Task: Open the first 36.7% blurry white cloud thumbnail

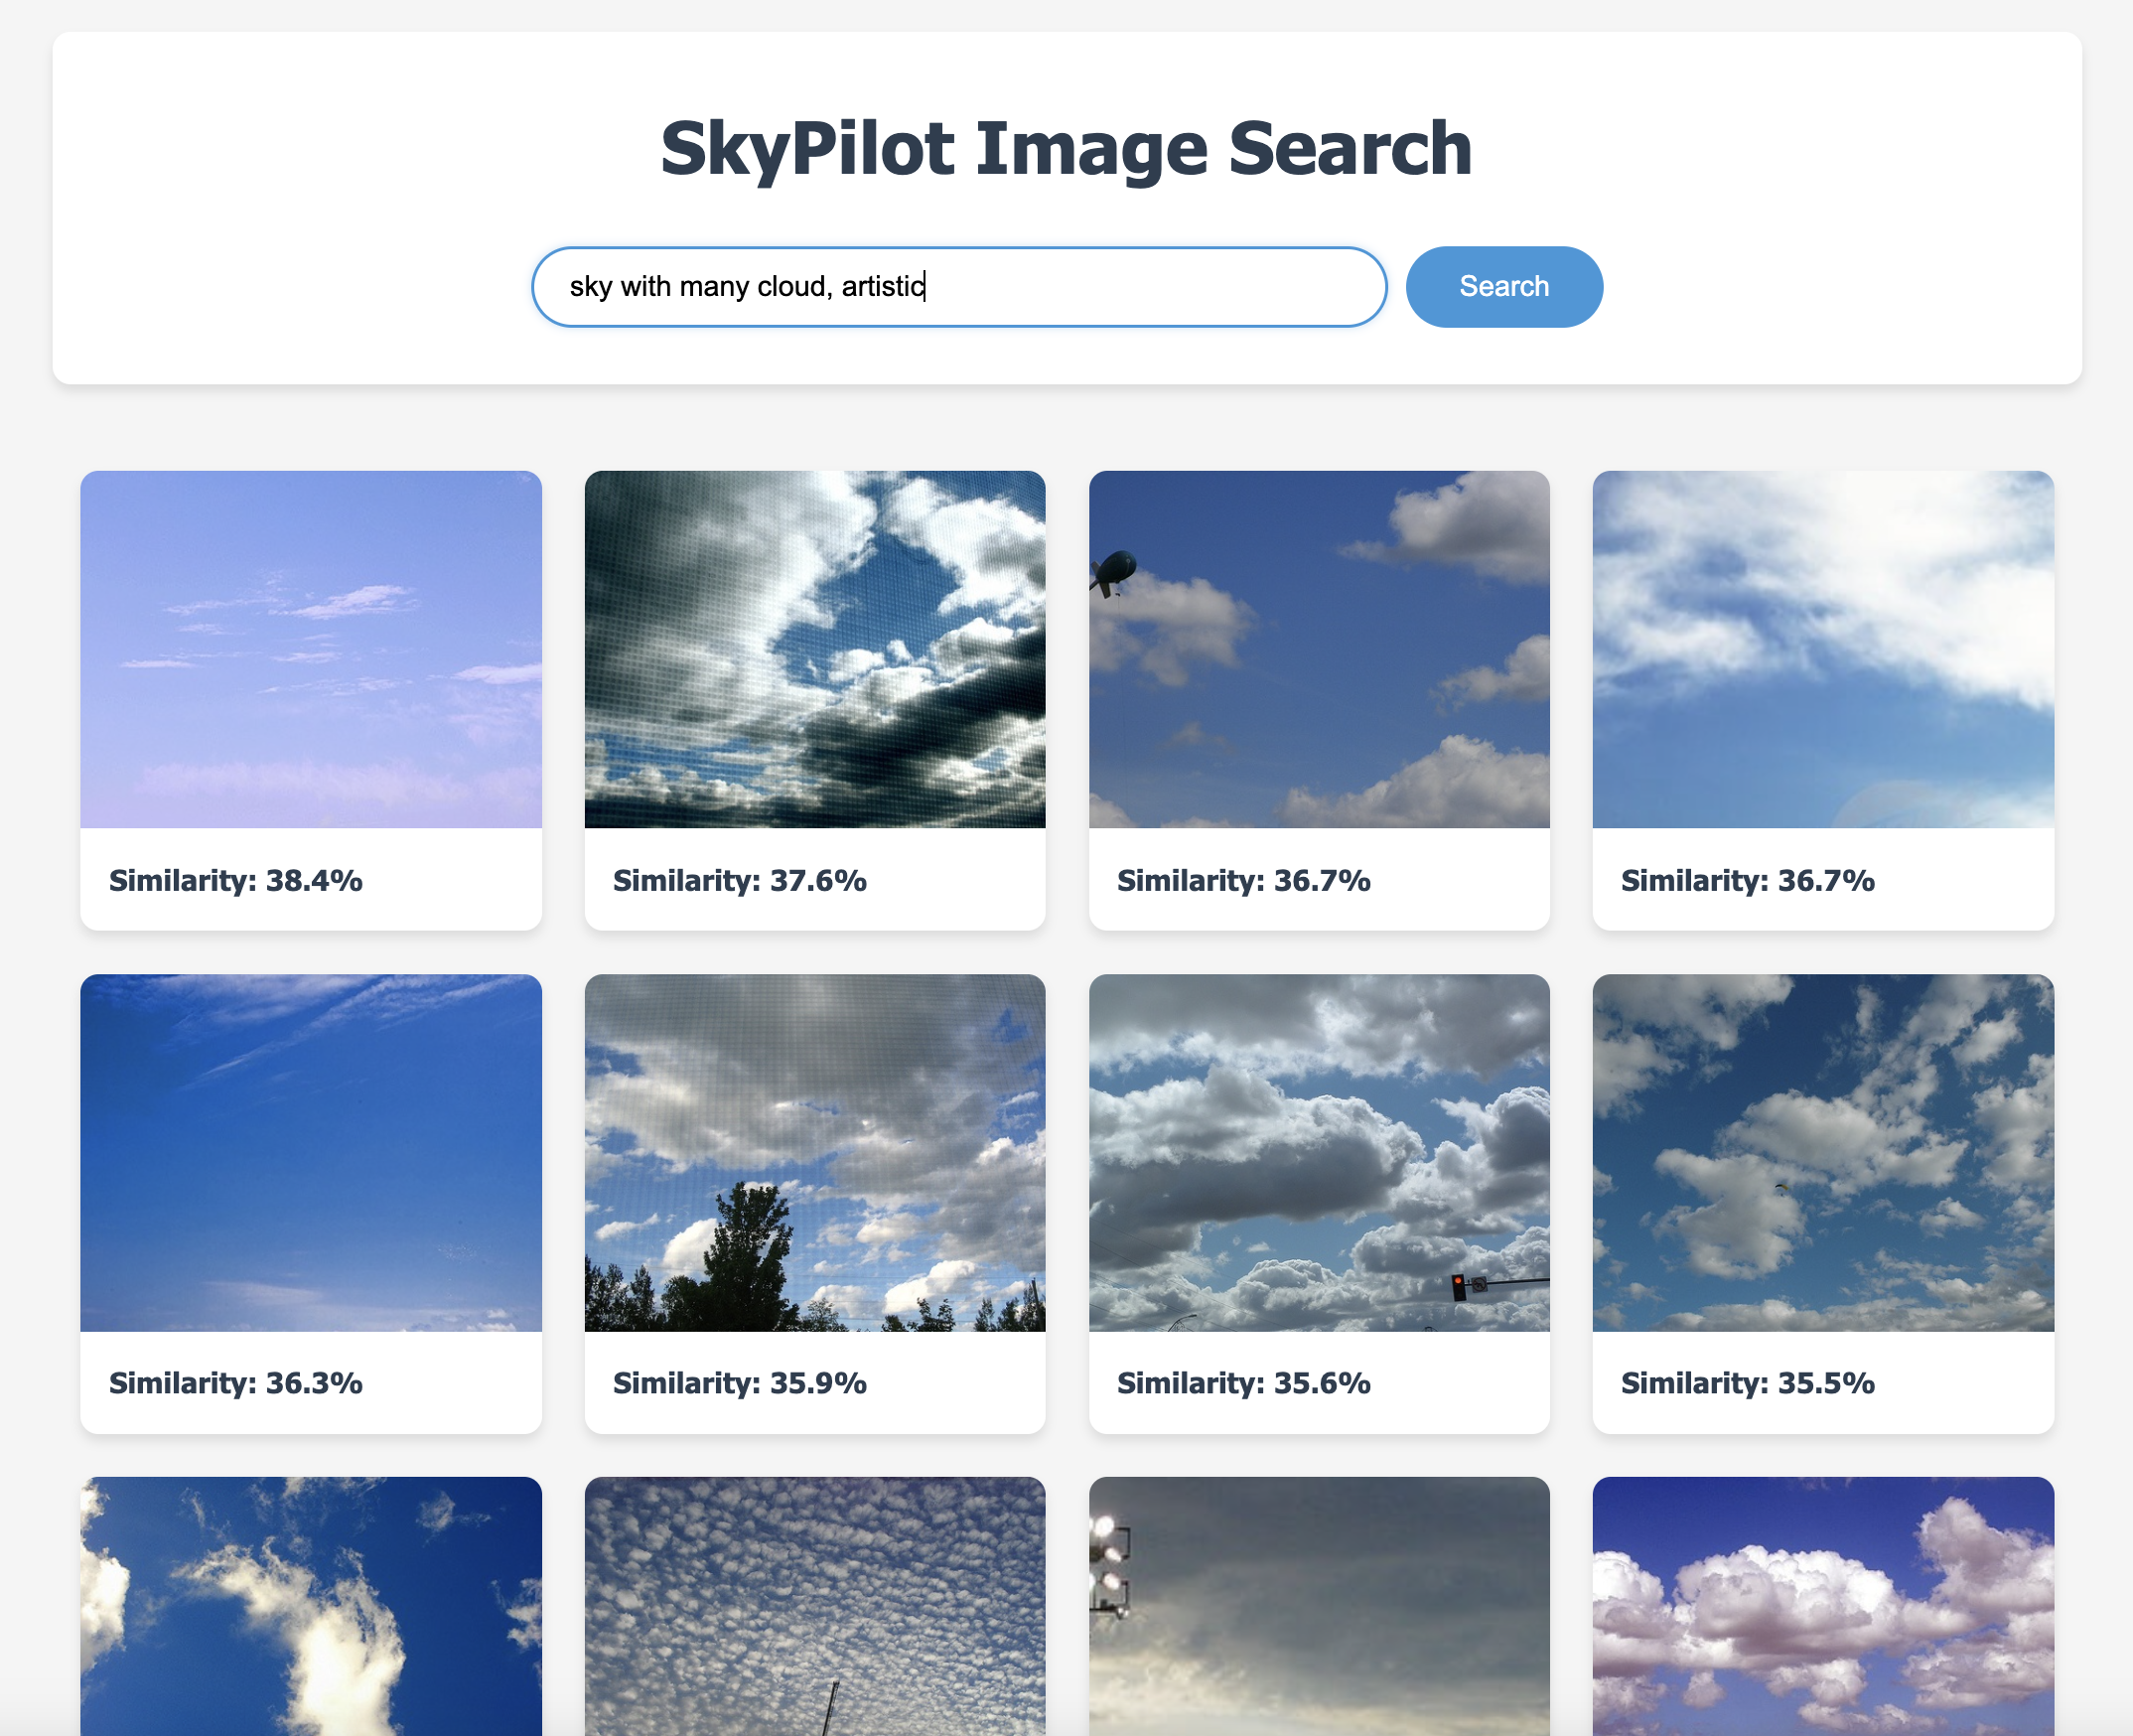Action: pyautogui.click(x=1823, y=649)
